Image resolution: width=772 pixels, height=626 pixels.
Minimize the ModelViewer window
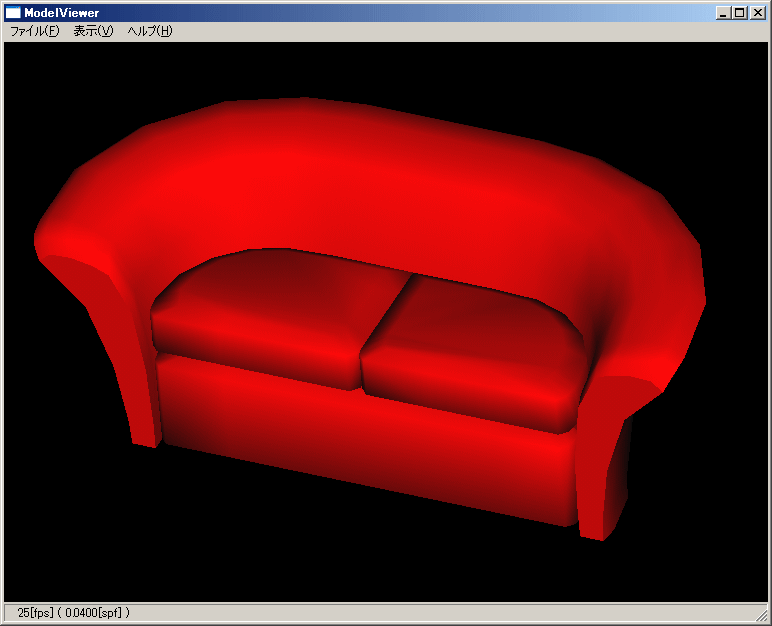click(722, 13)
